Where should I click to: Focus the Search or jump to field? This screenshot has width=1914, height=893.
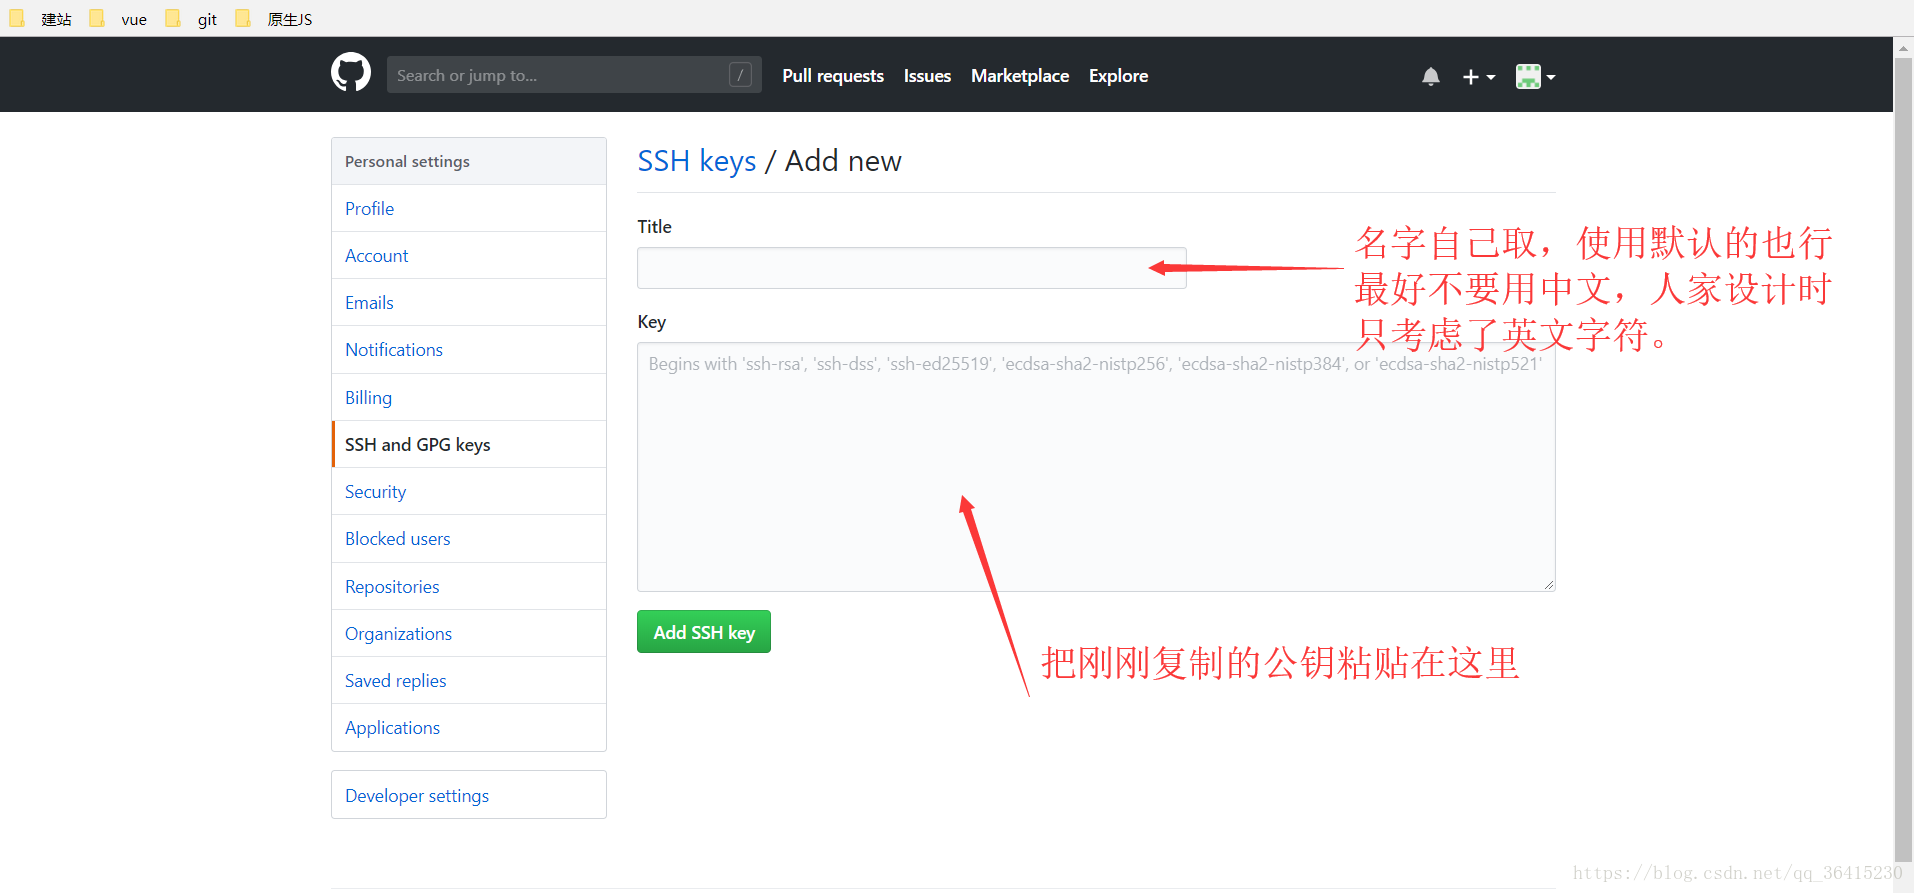pyautogui.click(x=574, y=75)
